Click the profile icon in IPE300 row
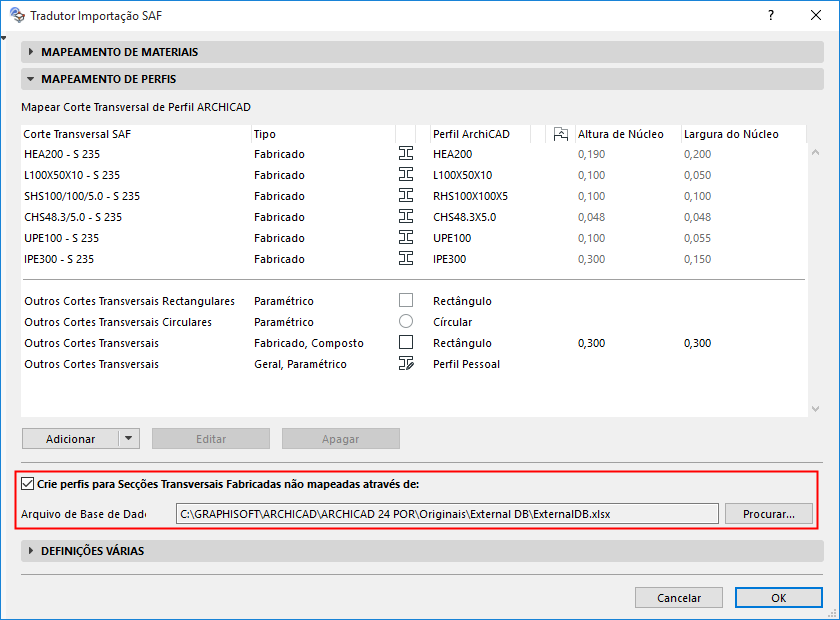This screenshot has width=840, height=620. click(x=406, y=258)
